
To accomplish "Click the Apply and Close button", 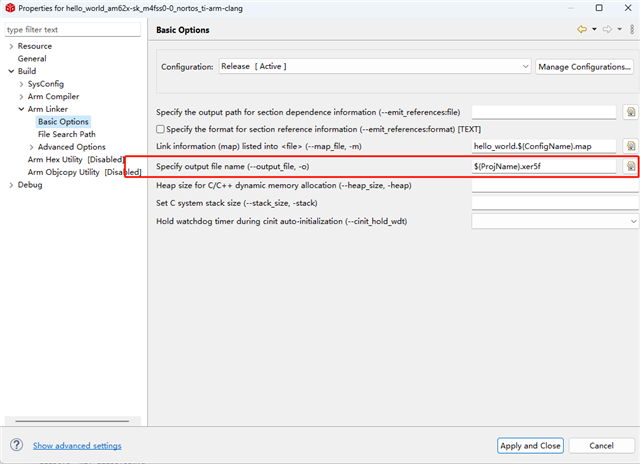I will [x=530, y=445].
